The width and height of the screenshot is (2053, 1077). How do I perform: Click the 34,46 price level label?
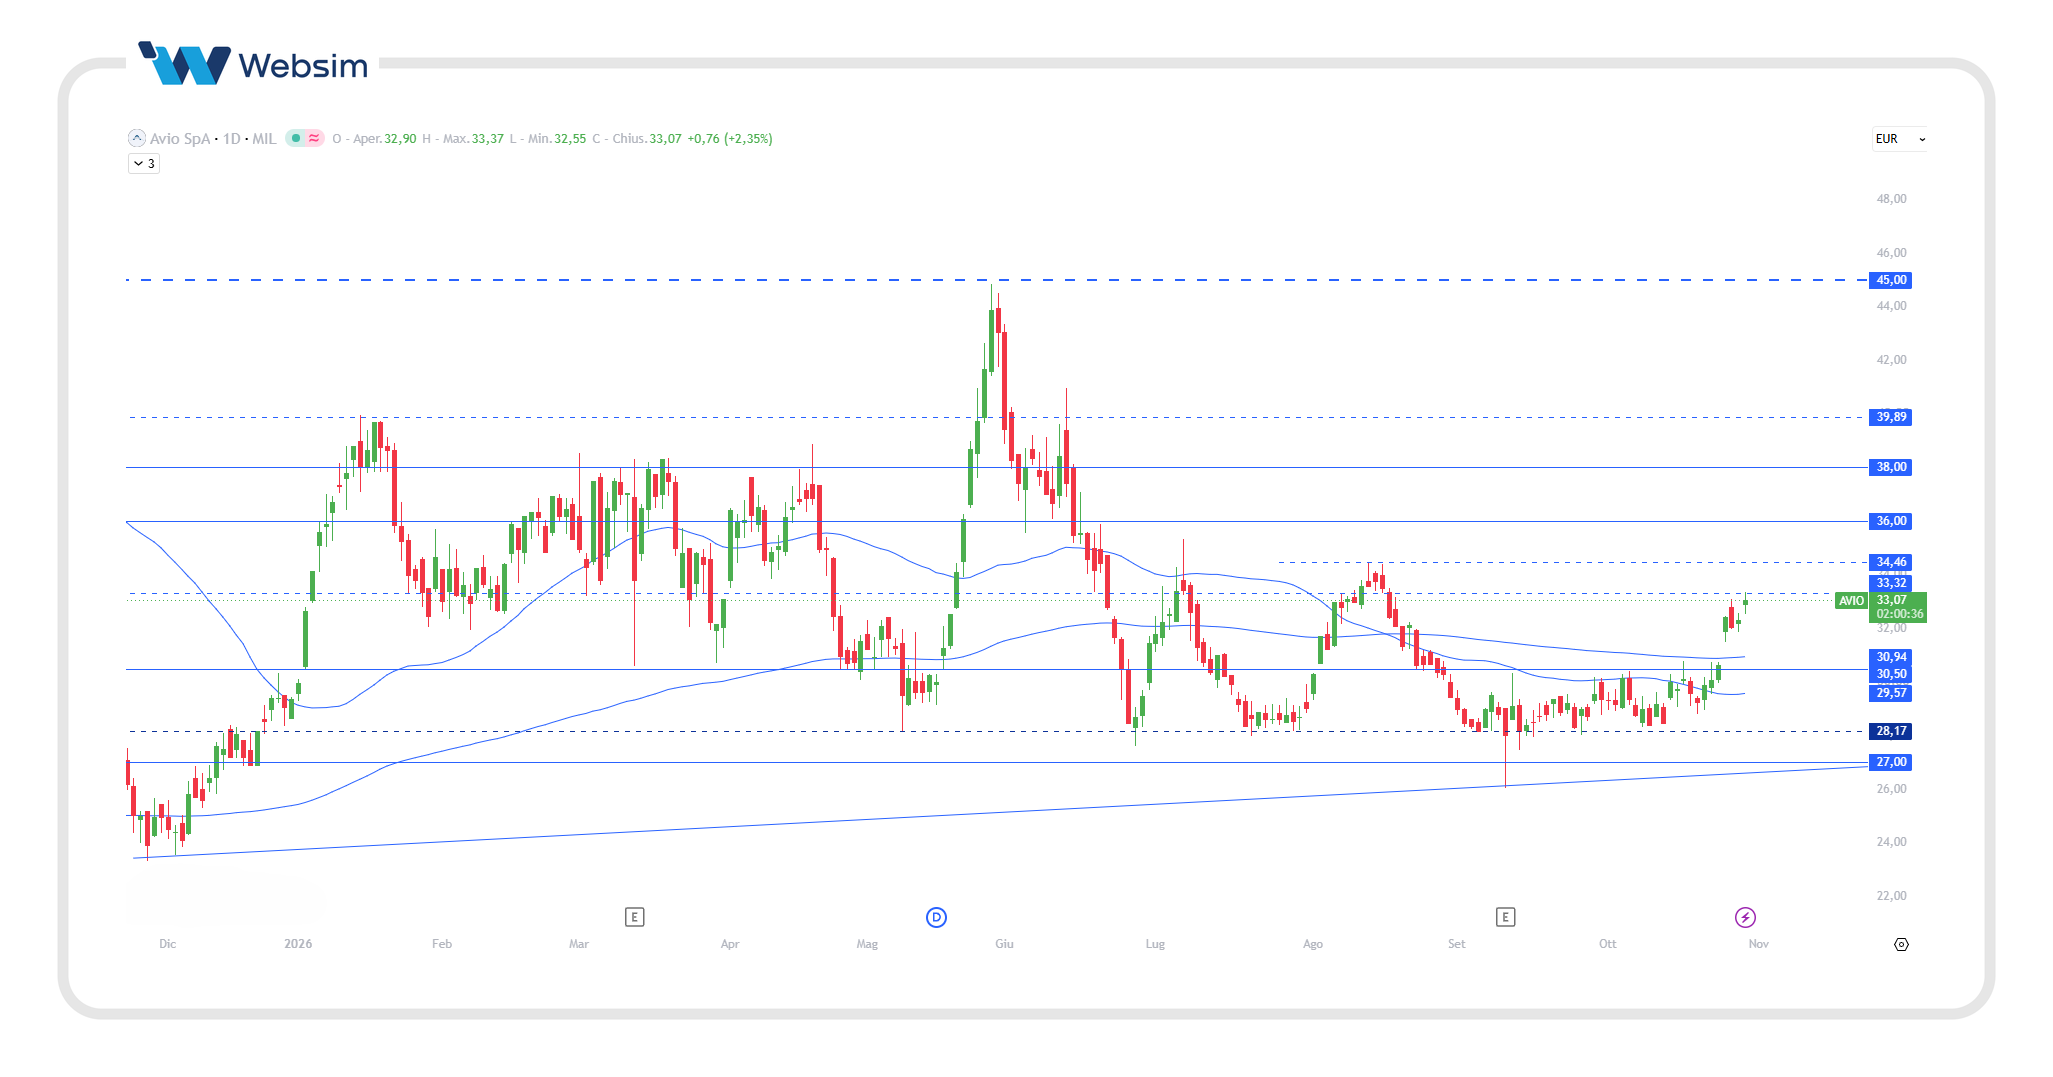click(x=1890, y=562)
